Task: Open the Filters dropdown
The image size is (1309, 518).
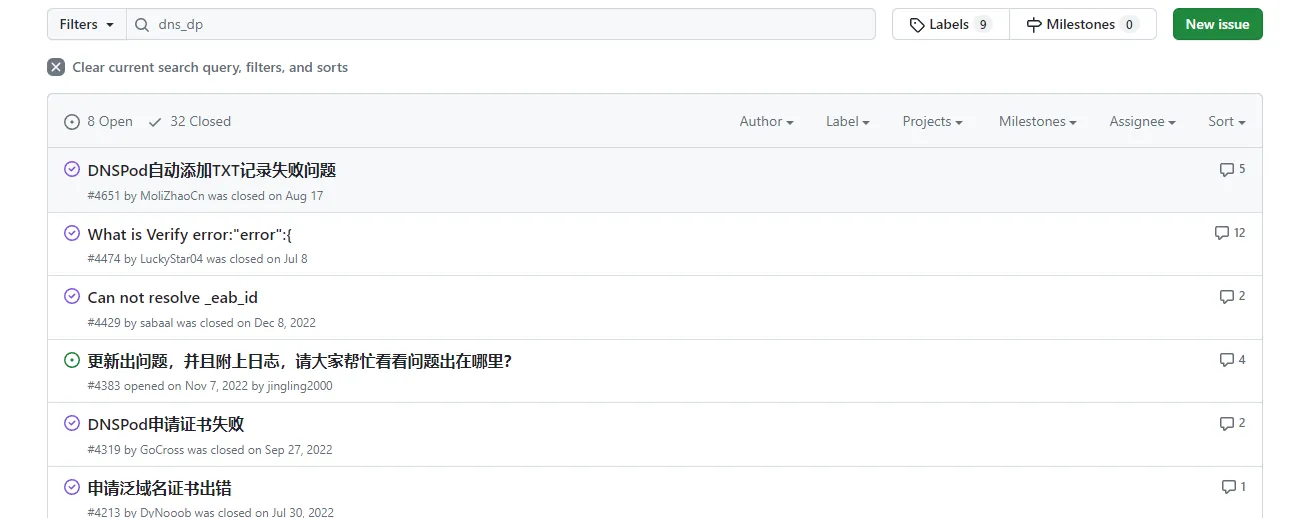Action: point(86,24)
